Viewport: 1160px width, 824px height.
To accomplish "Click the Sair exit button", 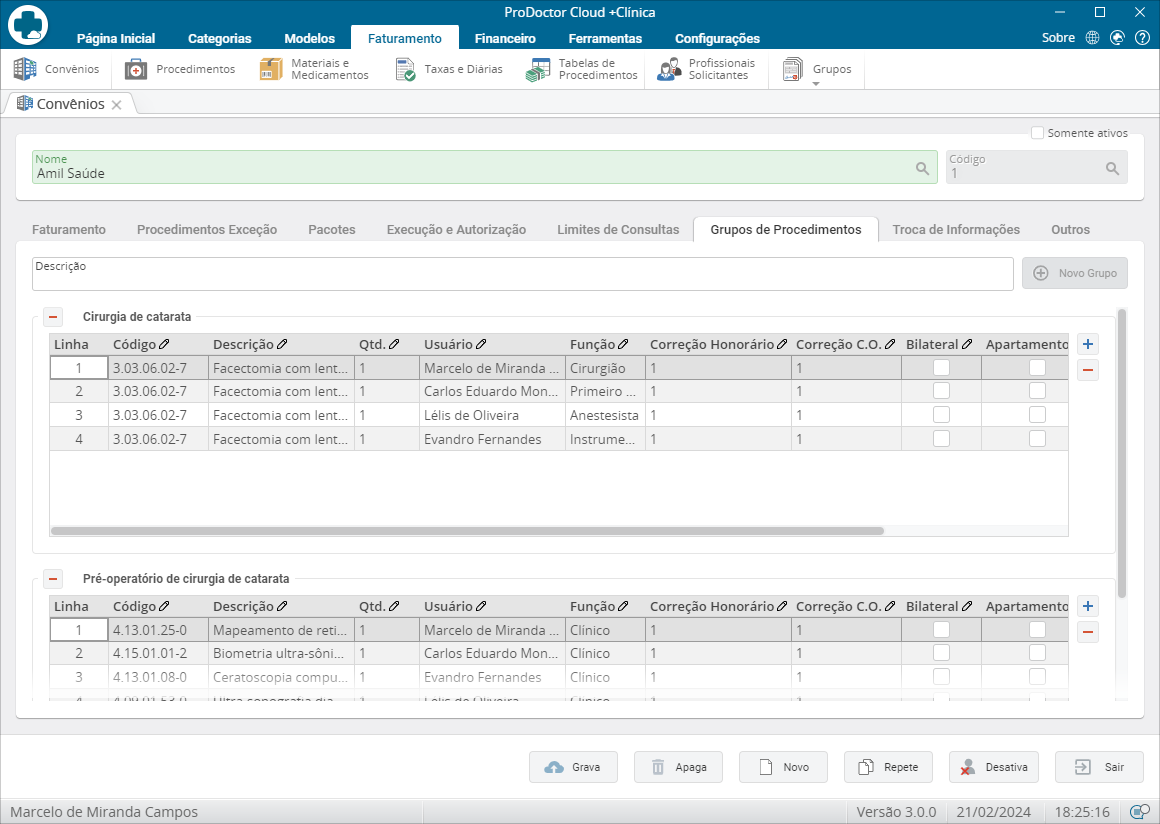I will tap(1099, 767).
